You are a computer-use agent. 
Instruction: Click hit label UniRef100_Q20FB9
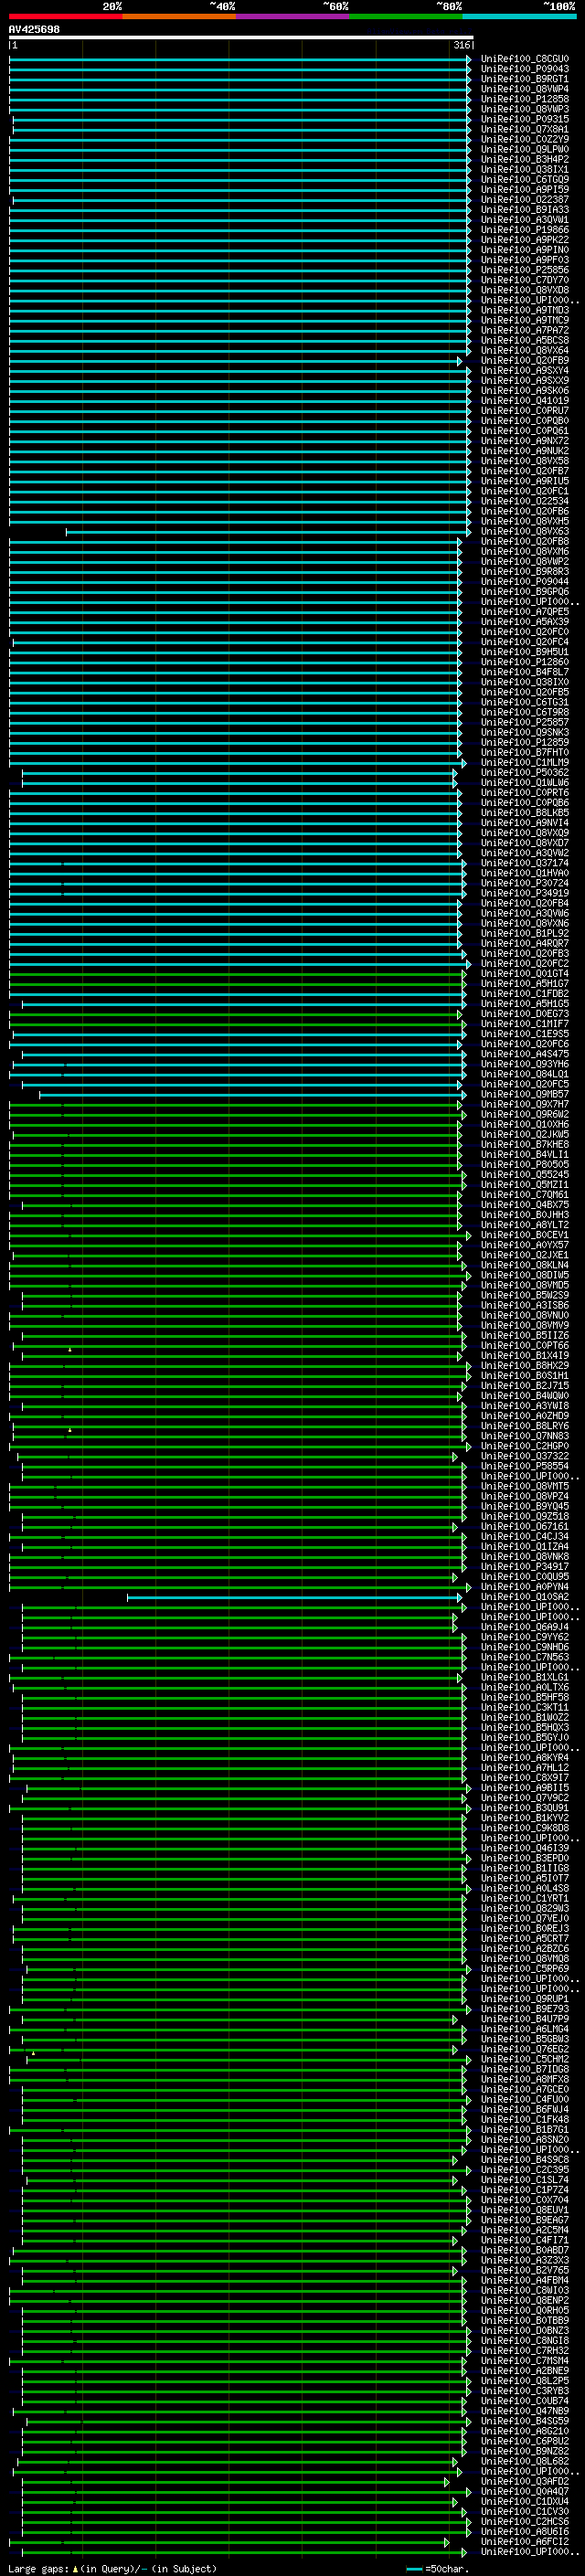[524, 360]
